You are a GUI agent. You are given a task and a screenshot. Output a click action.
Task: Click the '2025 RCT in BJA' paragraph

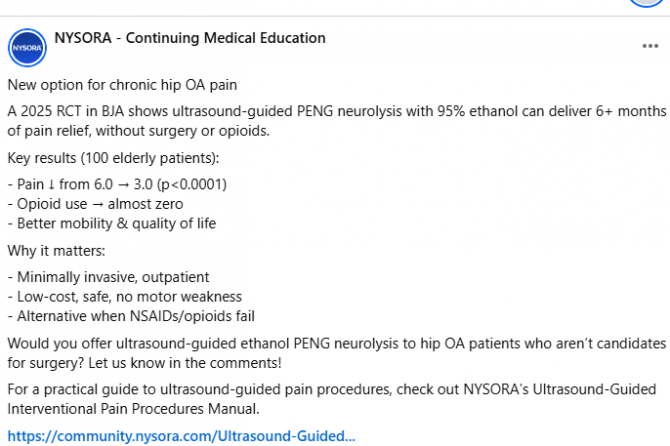tap(337, 121)
